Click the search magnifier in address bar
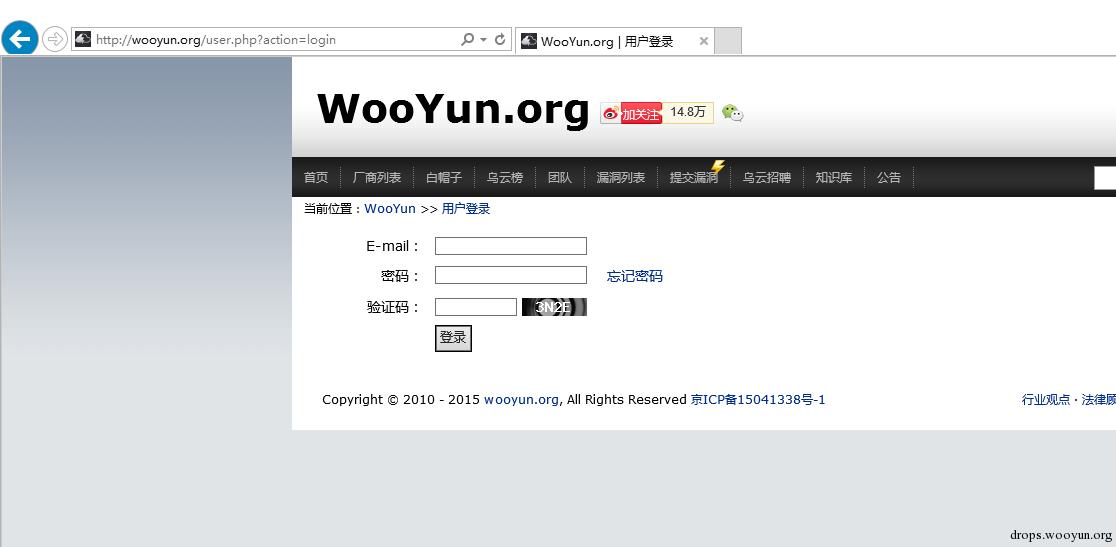 tap(467, 39)
